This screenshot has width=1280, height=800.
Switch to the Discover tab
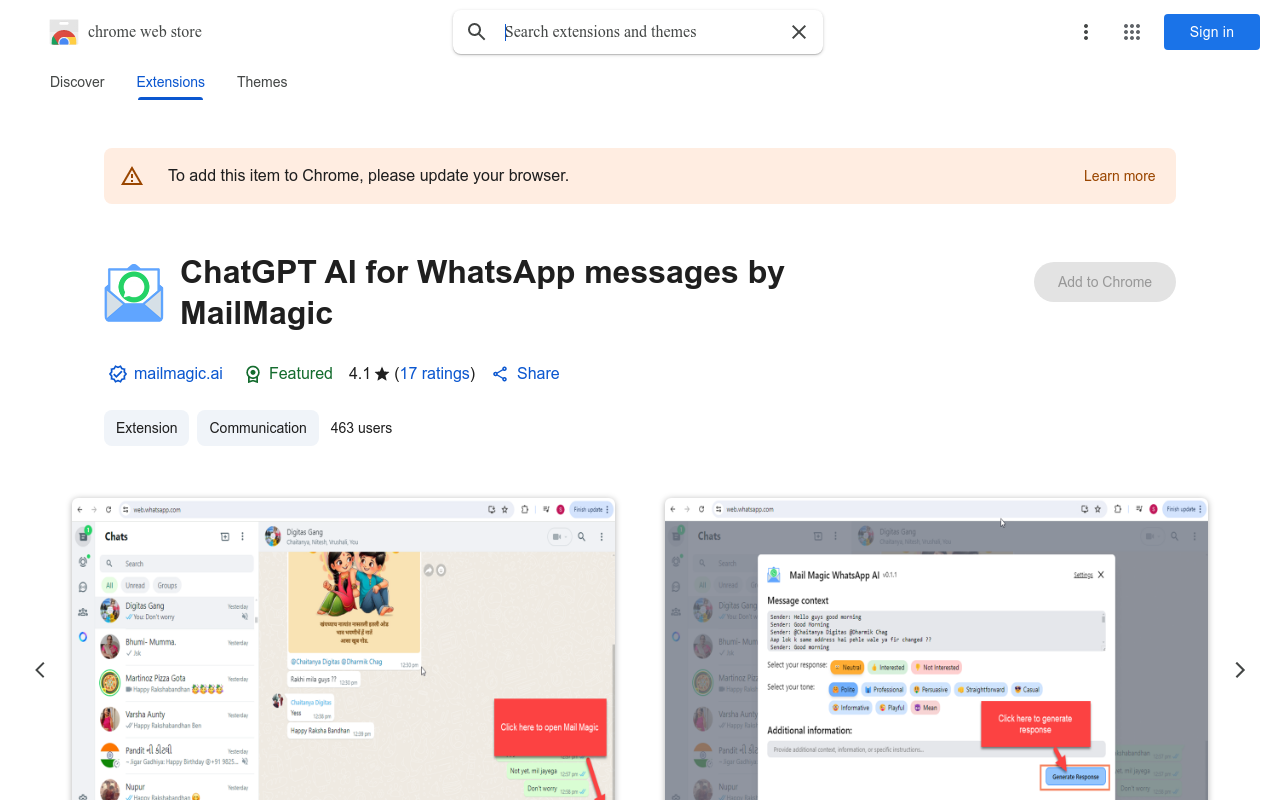(77, 82)
